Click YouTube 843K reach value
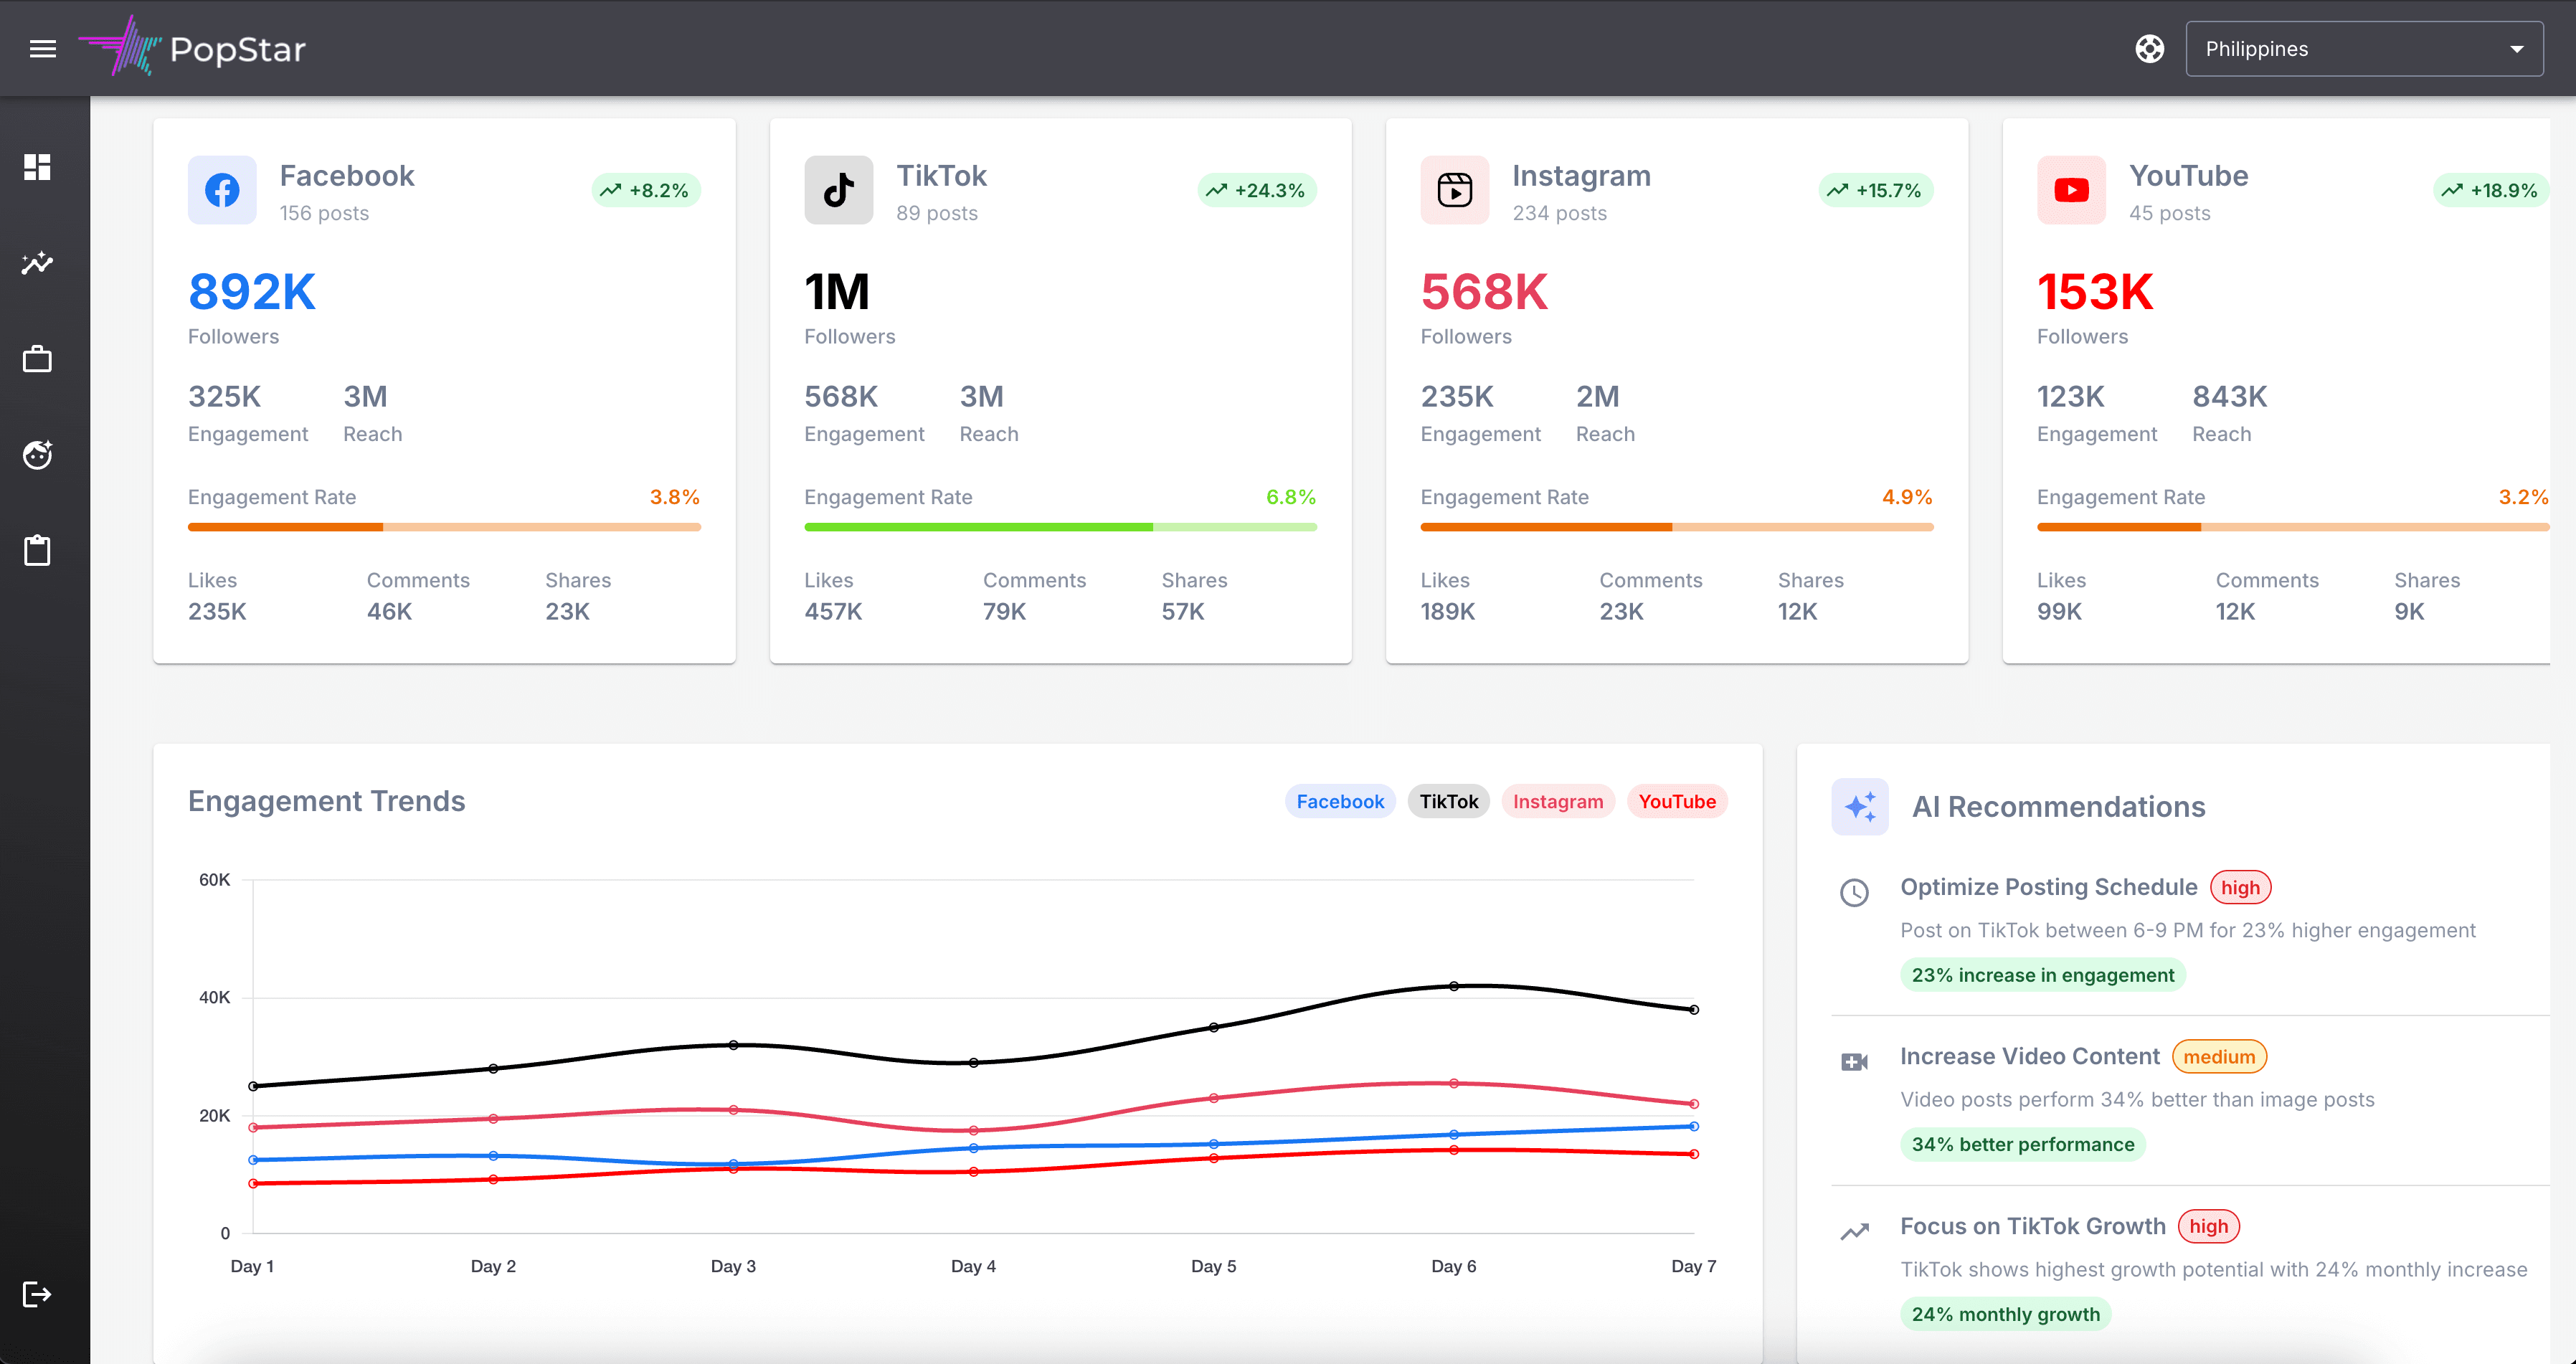The height and width of the screenshot is (1364, 2576). click(x=2230, y=397)
